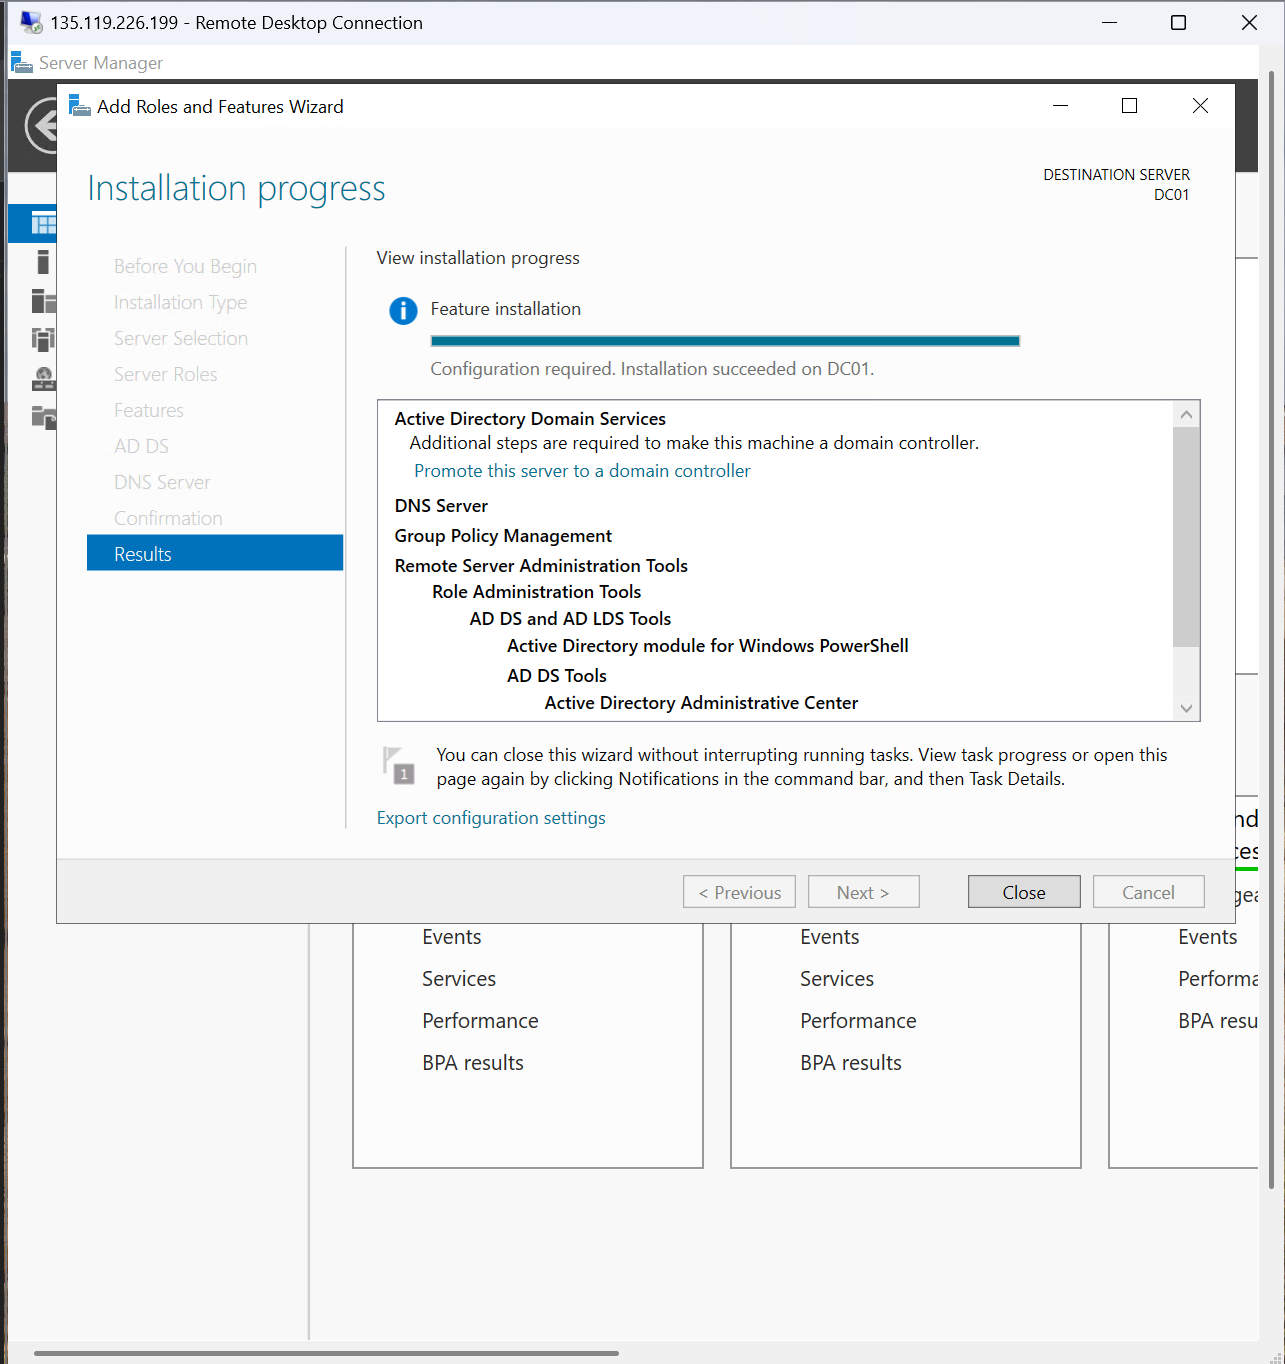Click the Confirmation step label

click(168, 517)
